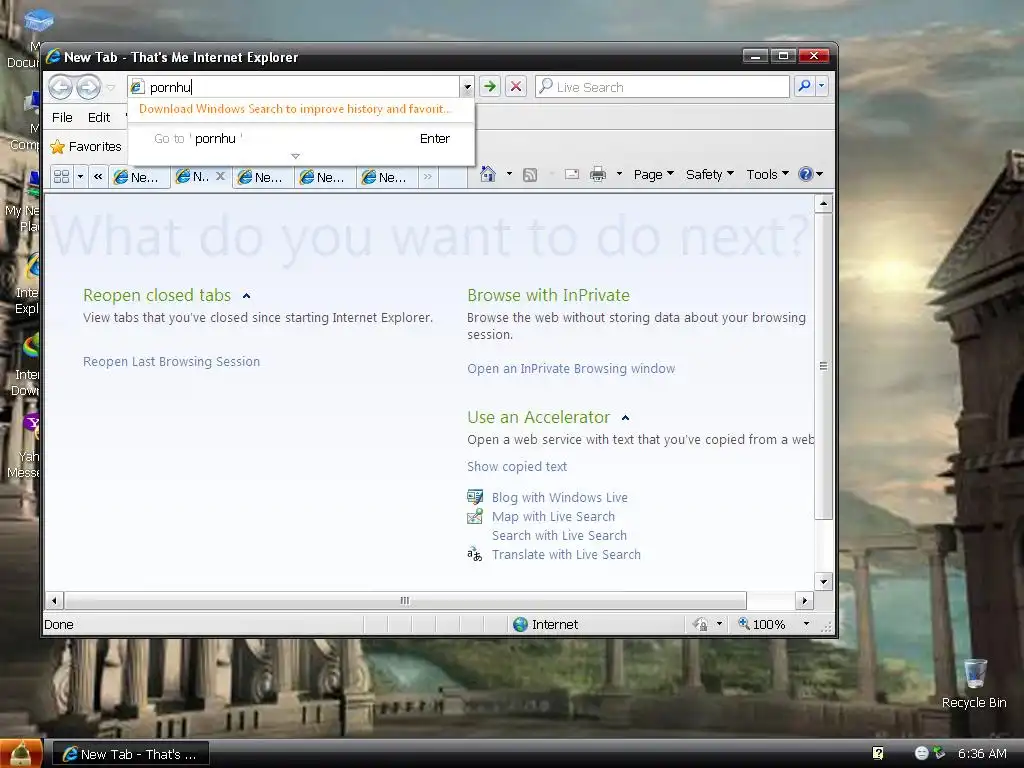Screen dimensions: 1024x768
Task: Click the tab row scroll-right chevron
Action: pos(428,176)
